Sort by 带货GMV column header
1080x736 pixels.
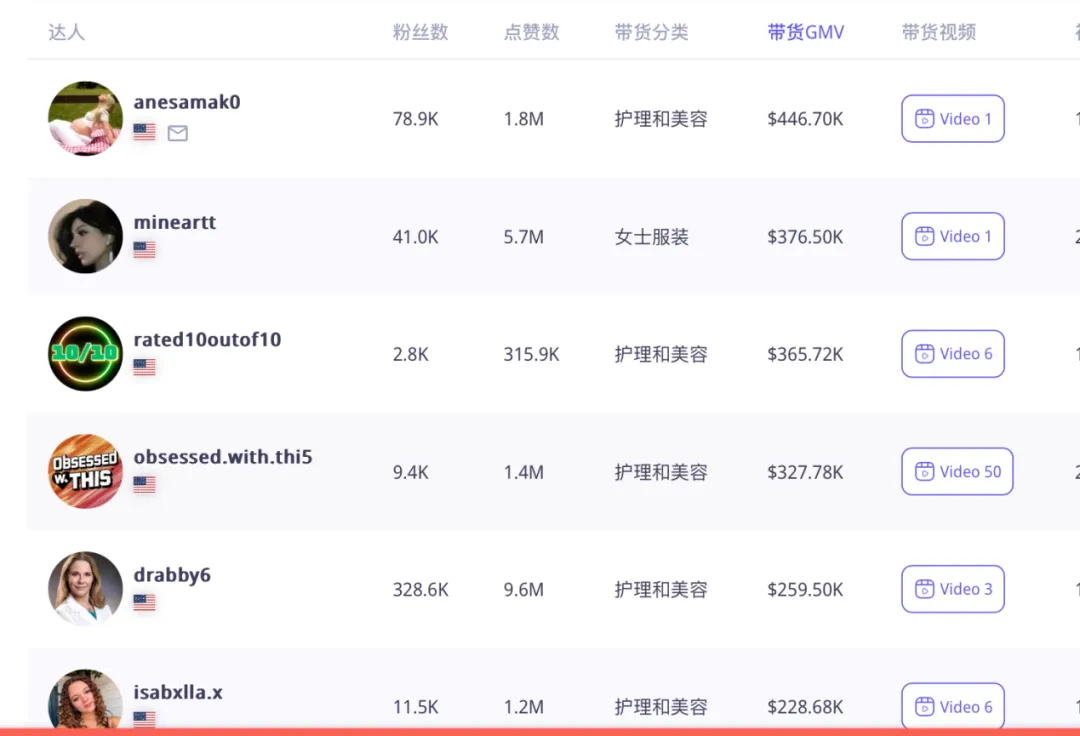coord(806,32)
